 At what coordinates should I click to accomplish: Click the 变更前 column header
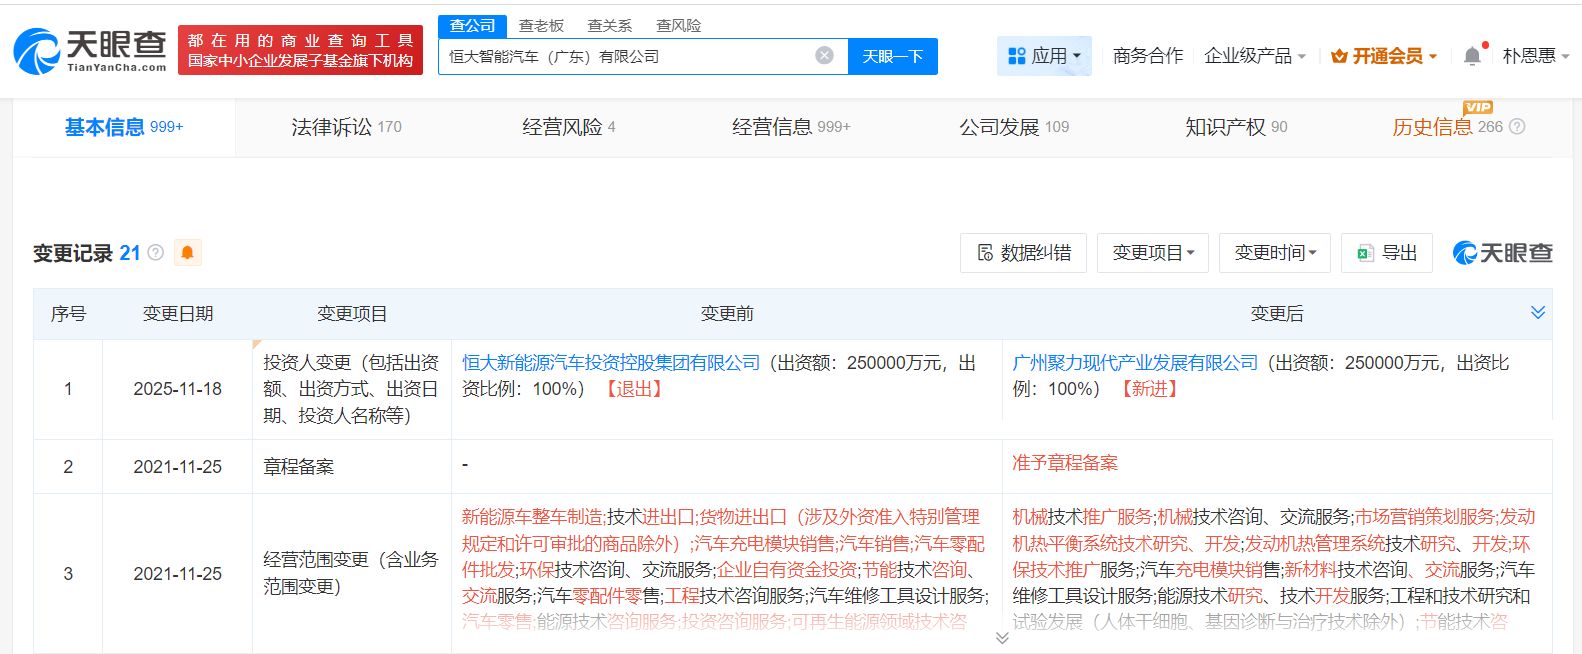[x=727, y=314]
